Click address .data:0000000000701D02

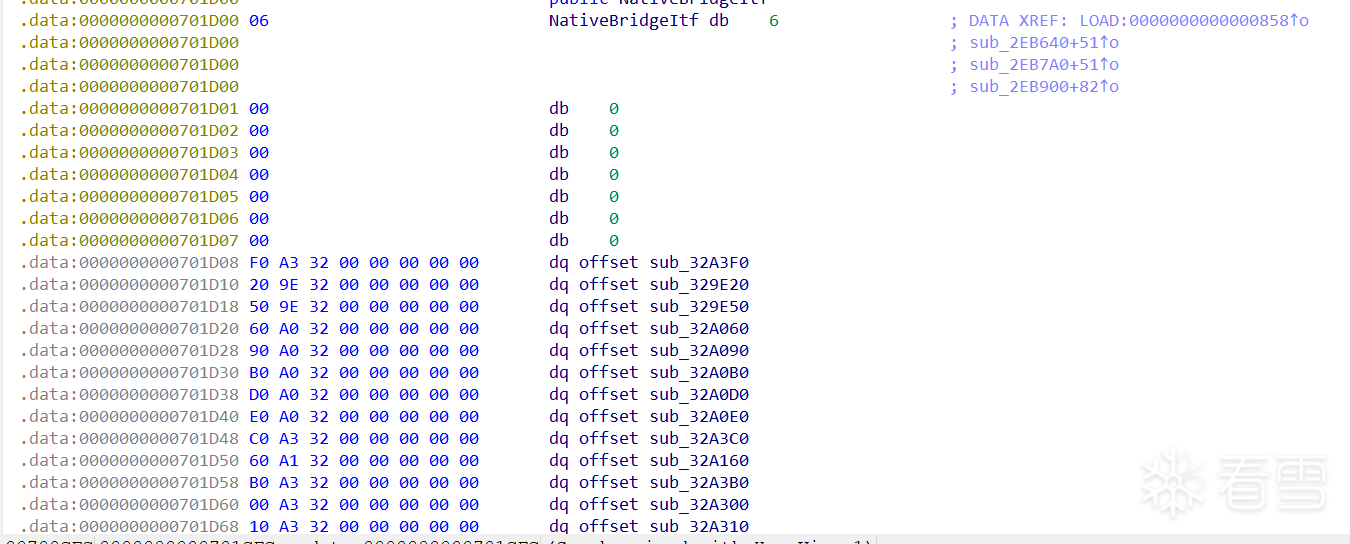[x=129, y=130]
